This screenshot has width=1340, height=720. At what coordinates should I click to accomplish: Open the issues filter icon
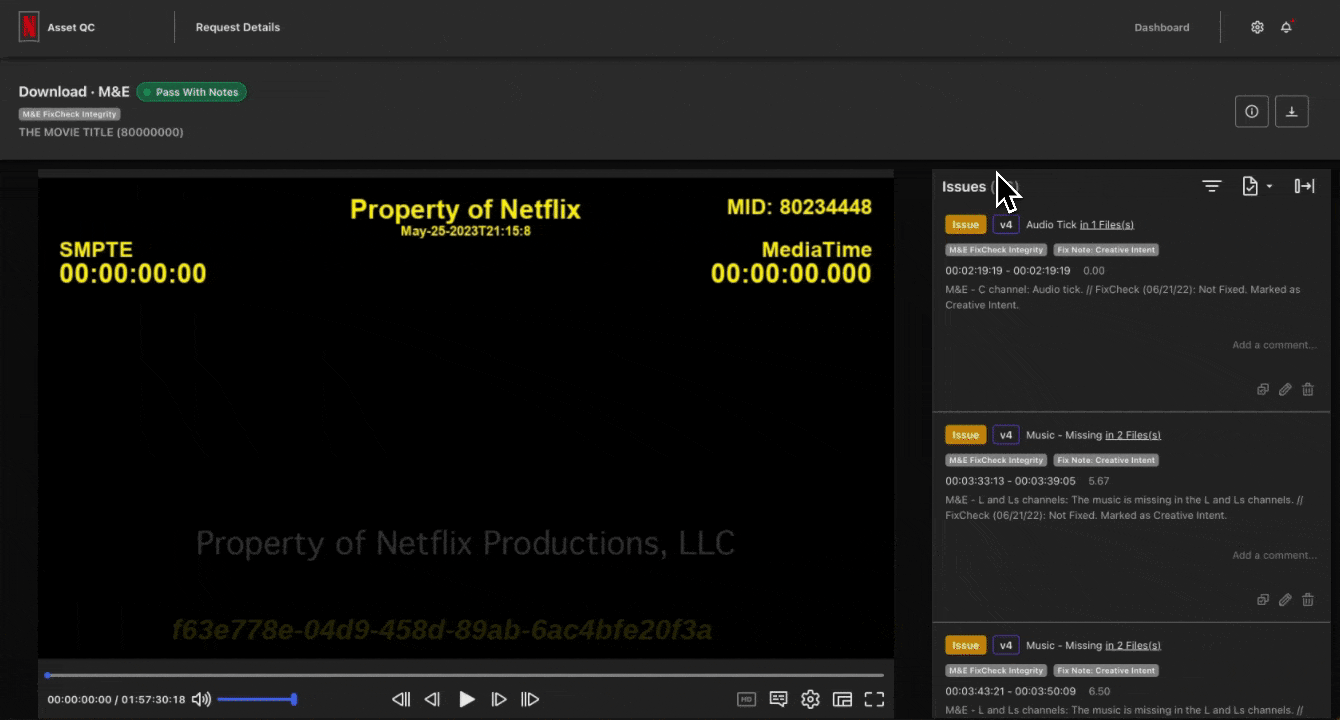pos(1212,186)
